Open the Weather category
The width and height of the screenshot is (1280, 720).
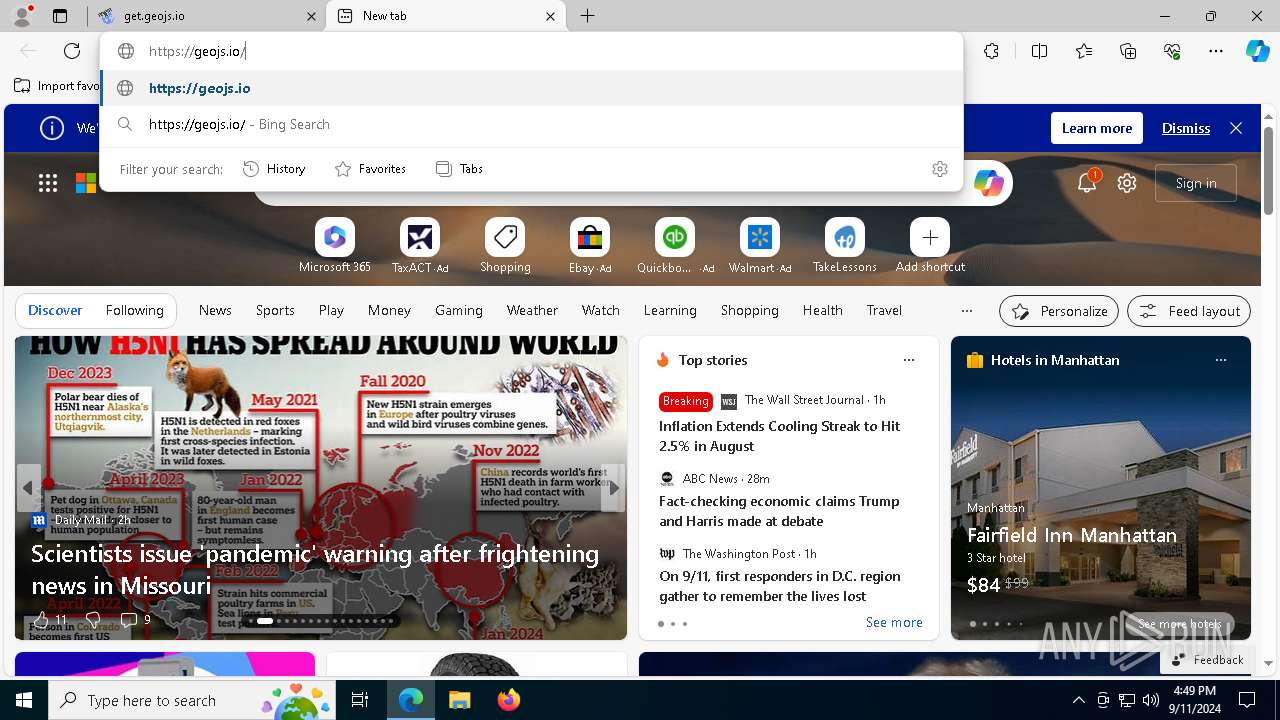(532, 311)
